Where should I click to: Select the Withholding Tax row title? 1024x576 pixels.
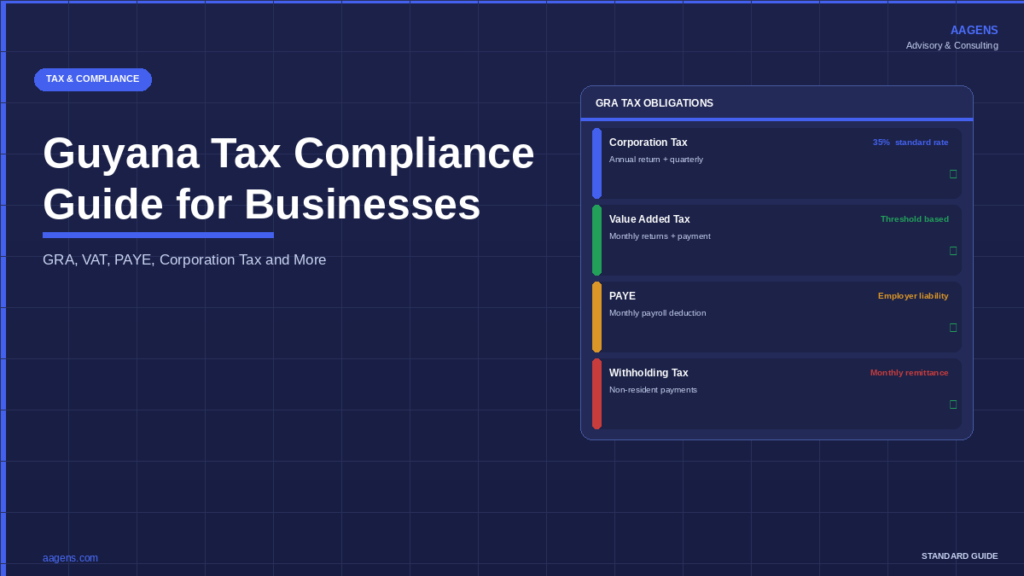pos(648,373)
